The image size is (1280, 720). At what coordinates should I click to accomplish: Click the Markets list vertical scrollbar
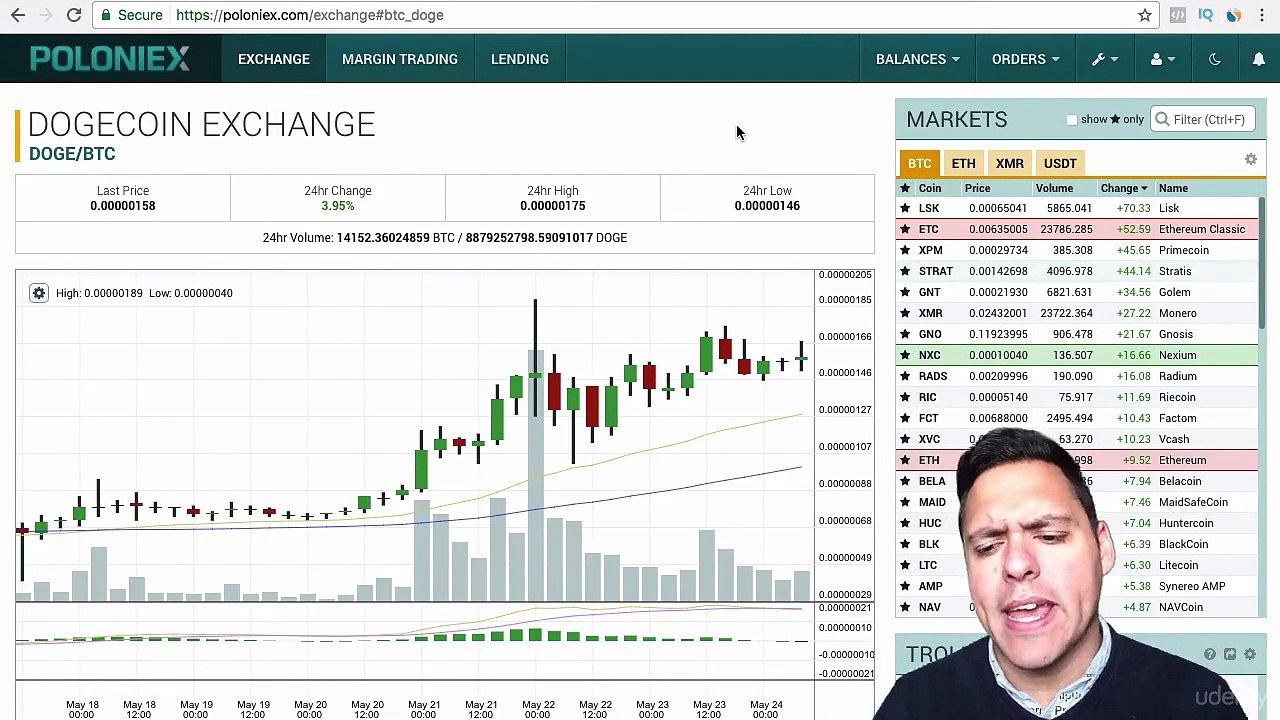tap(1262, 263)
